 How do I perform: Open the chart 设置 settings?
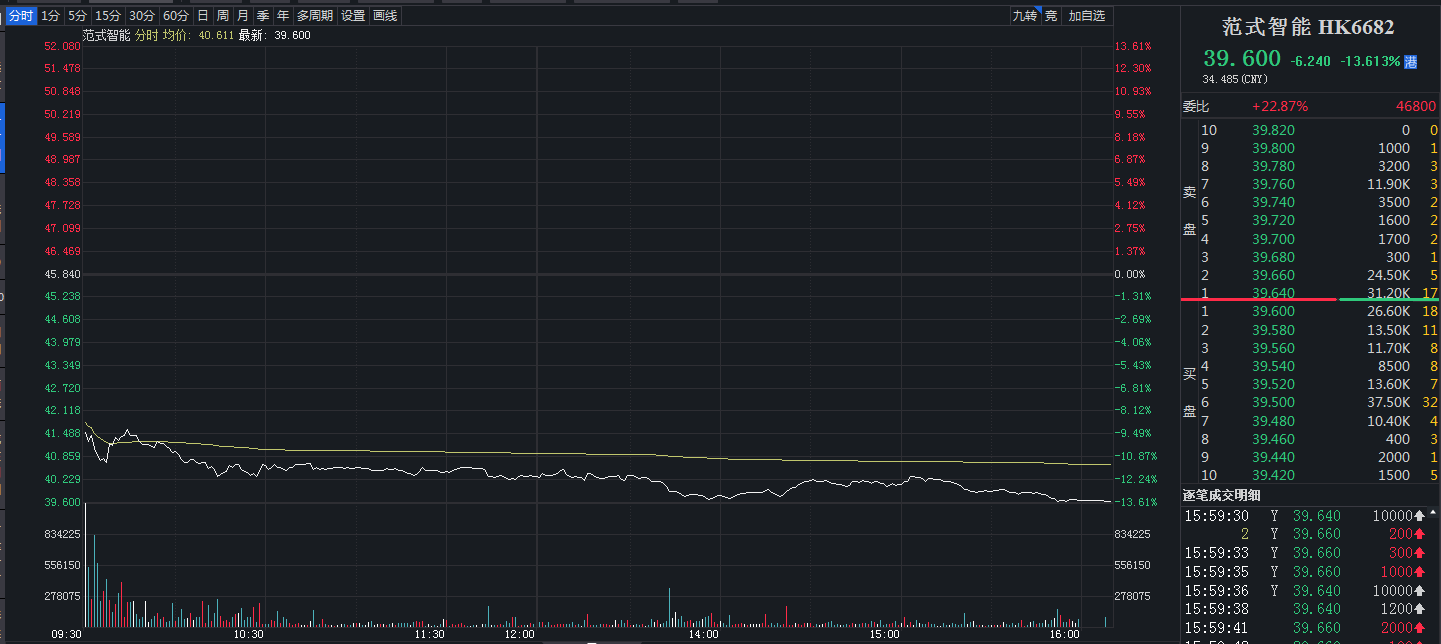tap(351, 15)
